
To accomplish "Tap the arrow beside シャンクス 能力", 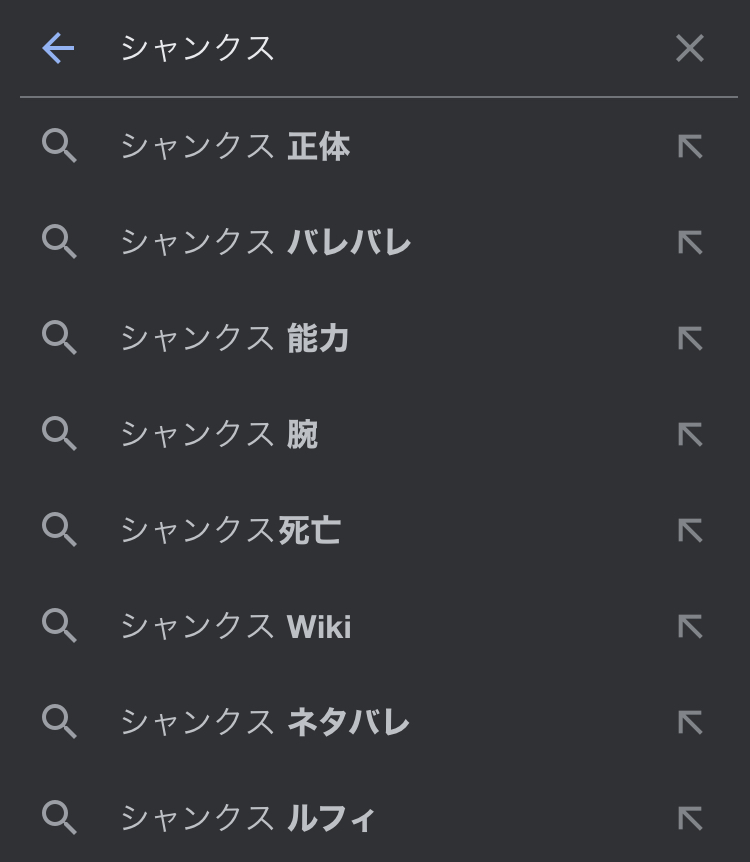I will (x=689, y=338).
